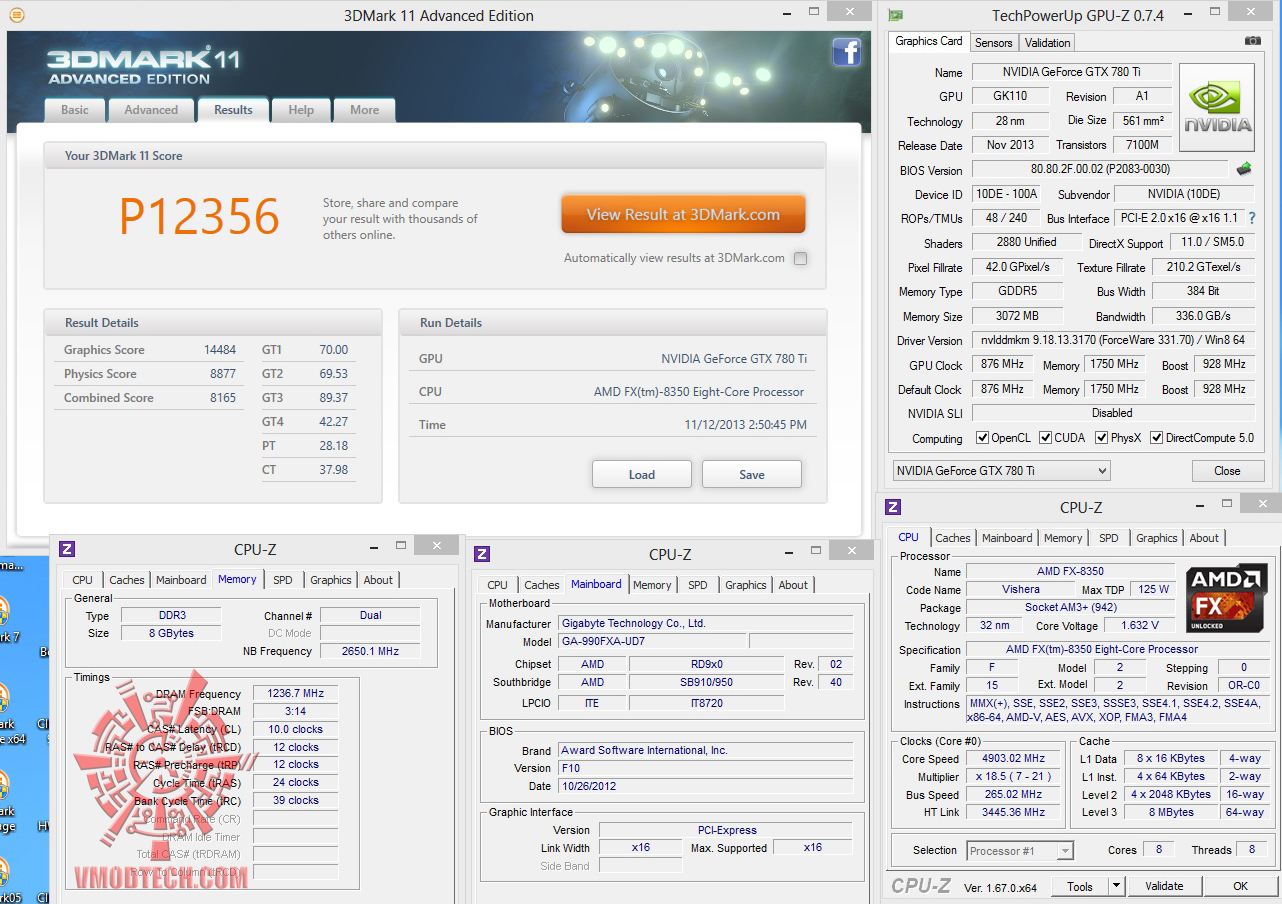This screenshot has height=904, width=1282.
Task: Expand the Tools dropdown arrow in CPU-Z
Action: click(1117, 886)
